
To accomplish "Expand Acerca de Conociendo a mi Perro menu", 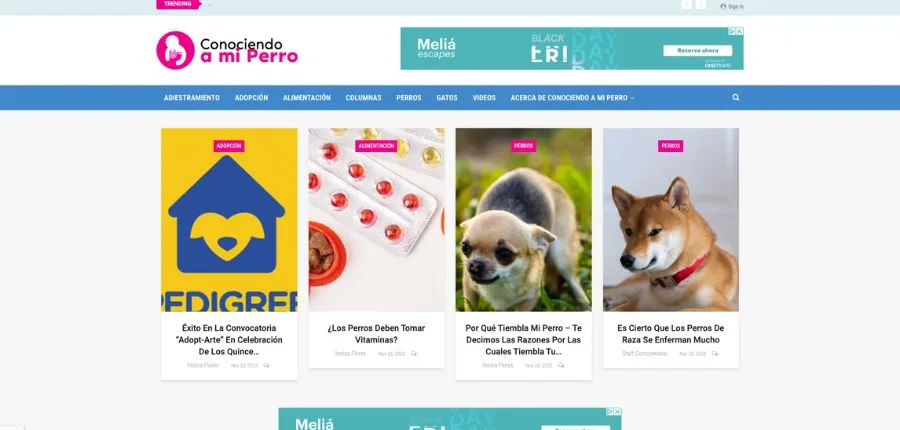I will [572, 98].
